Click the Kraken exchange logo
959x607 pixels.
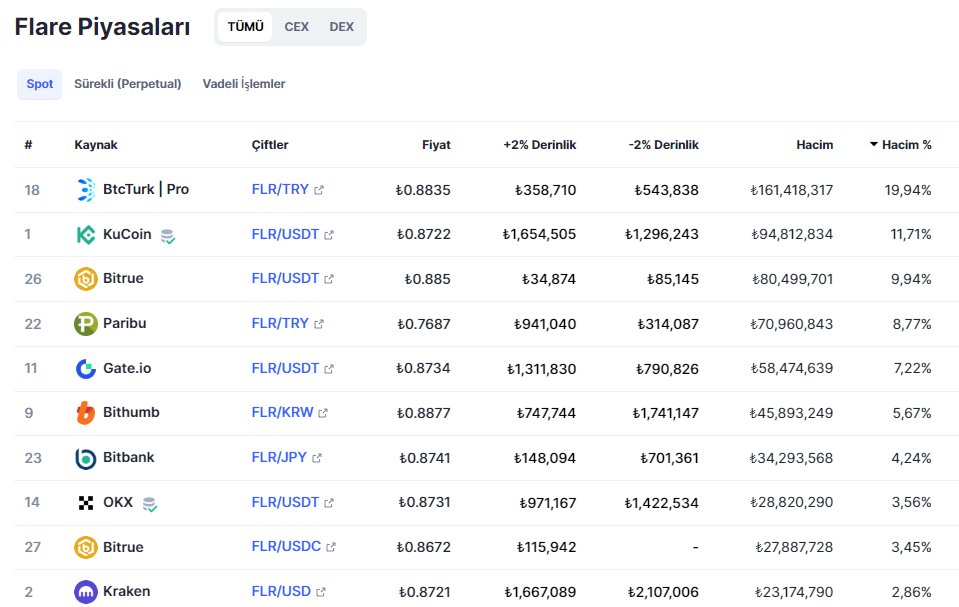(x=86, y=592)
